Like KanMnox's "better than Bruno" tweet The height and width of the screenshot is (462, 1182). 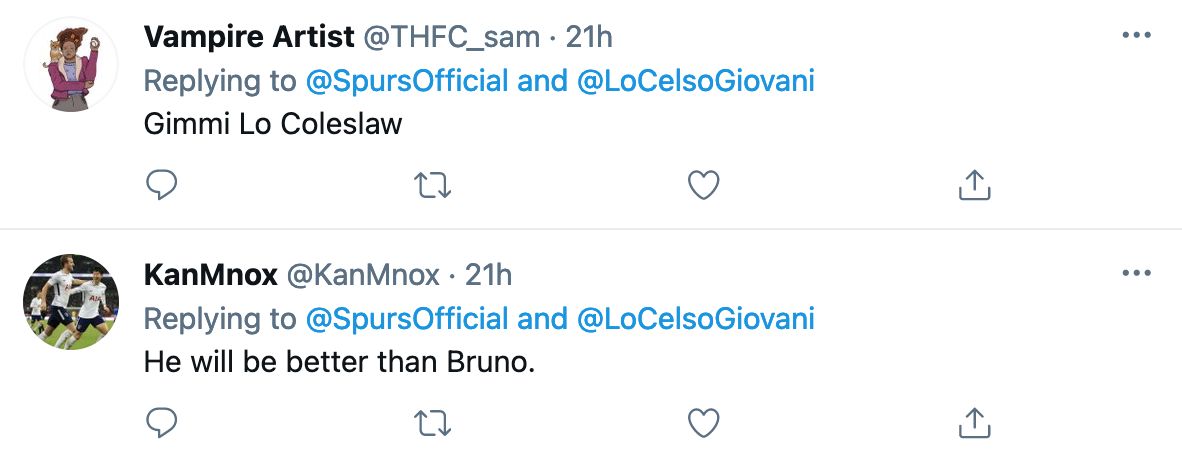tap(705, 423)
